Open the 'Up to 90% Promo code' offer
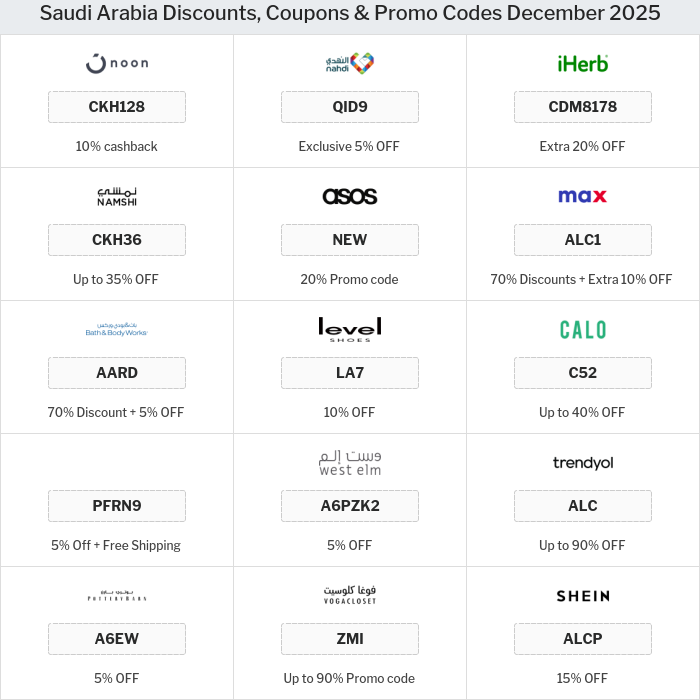Screen dimensions: 700x700 [x=349, y=678]
